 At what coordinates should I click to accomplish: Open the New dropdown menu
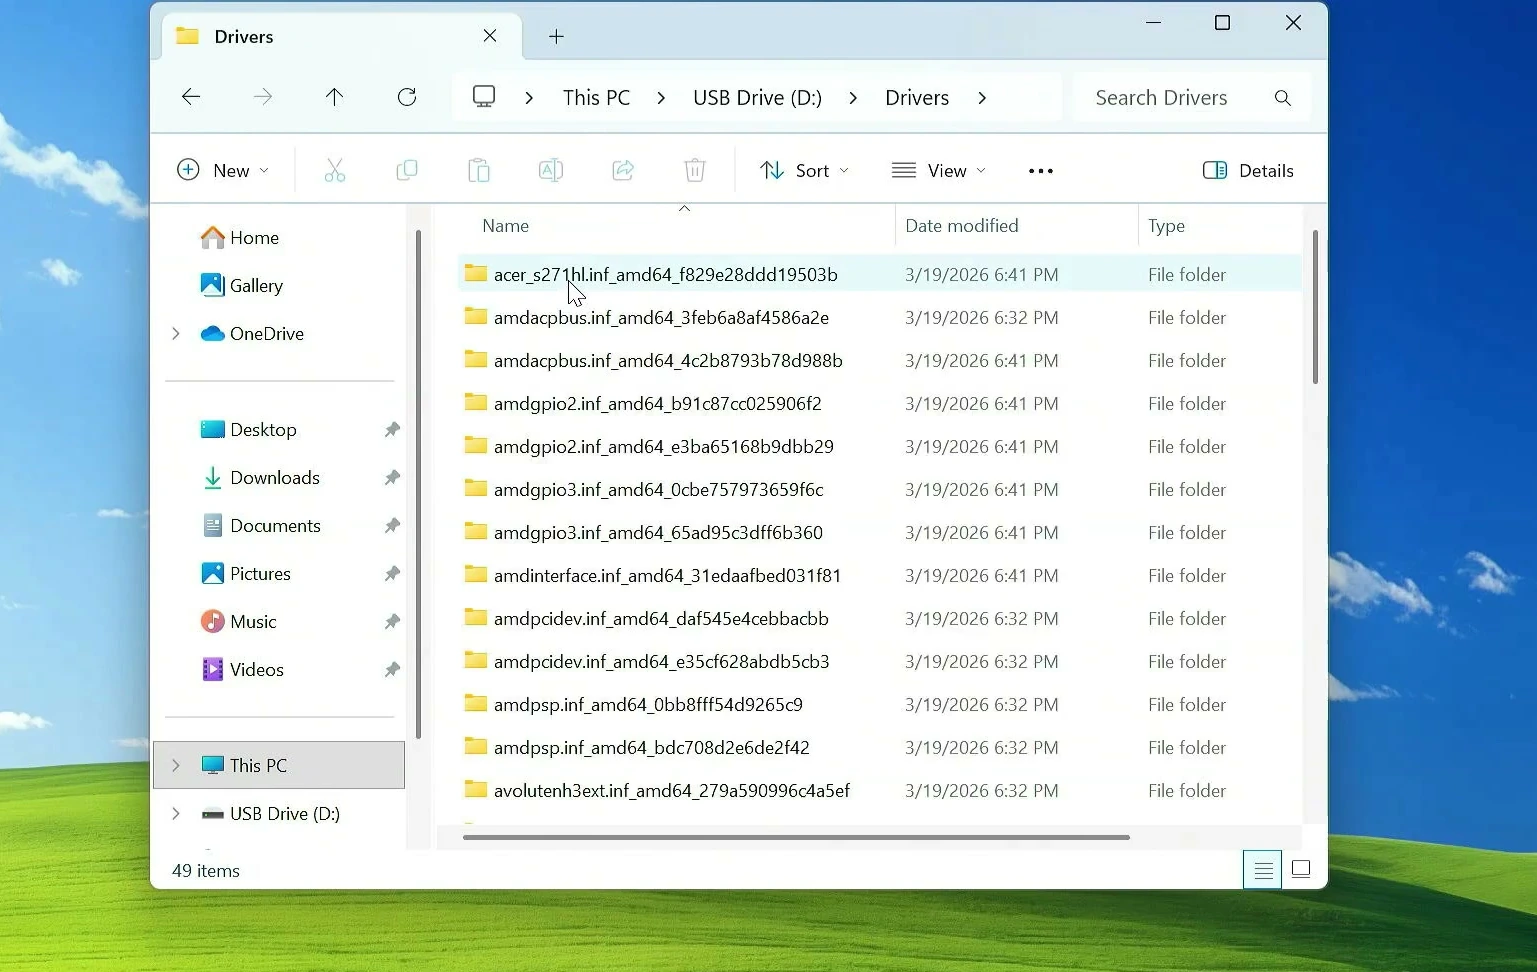tap(222, 171)
